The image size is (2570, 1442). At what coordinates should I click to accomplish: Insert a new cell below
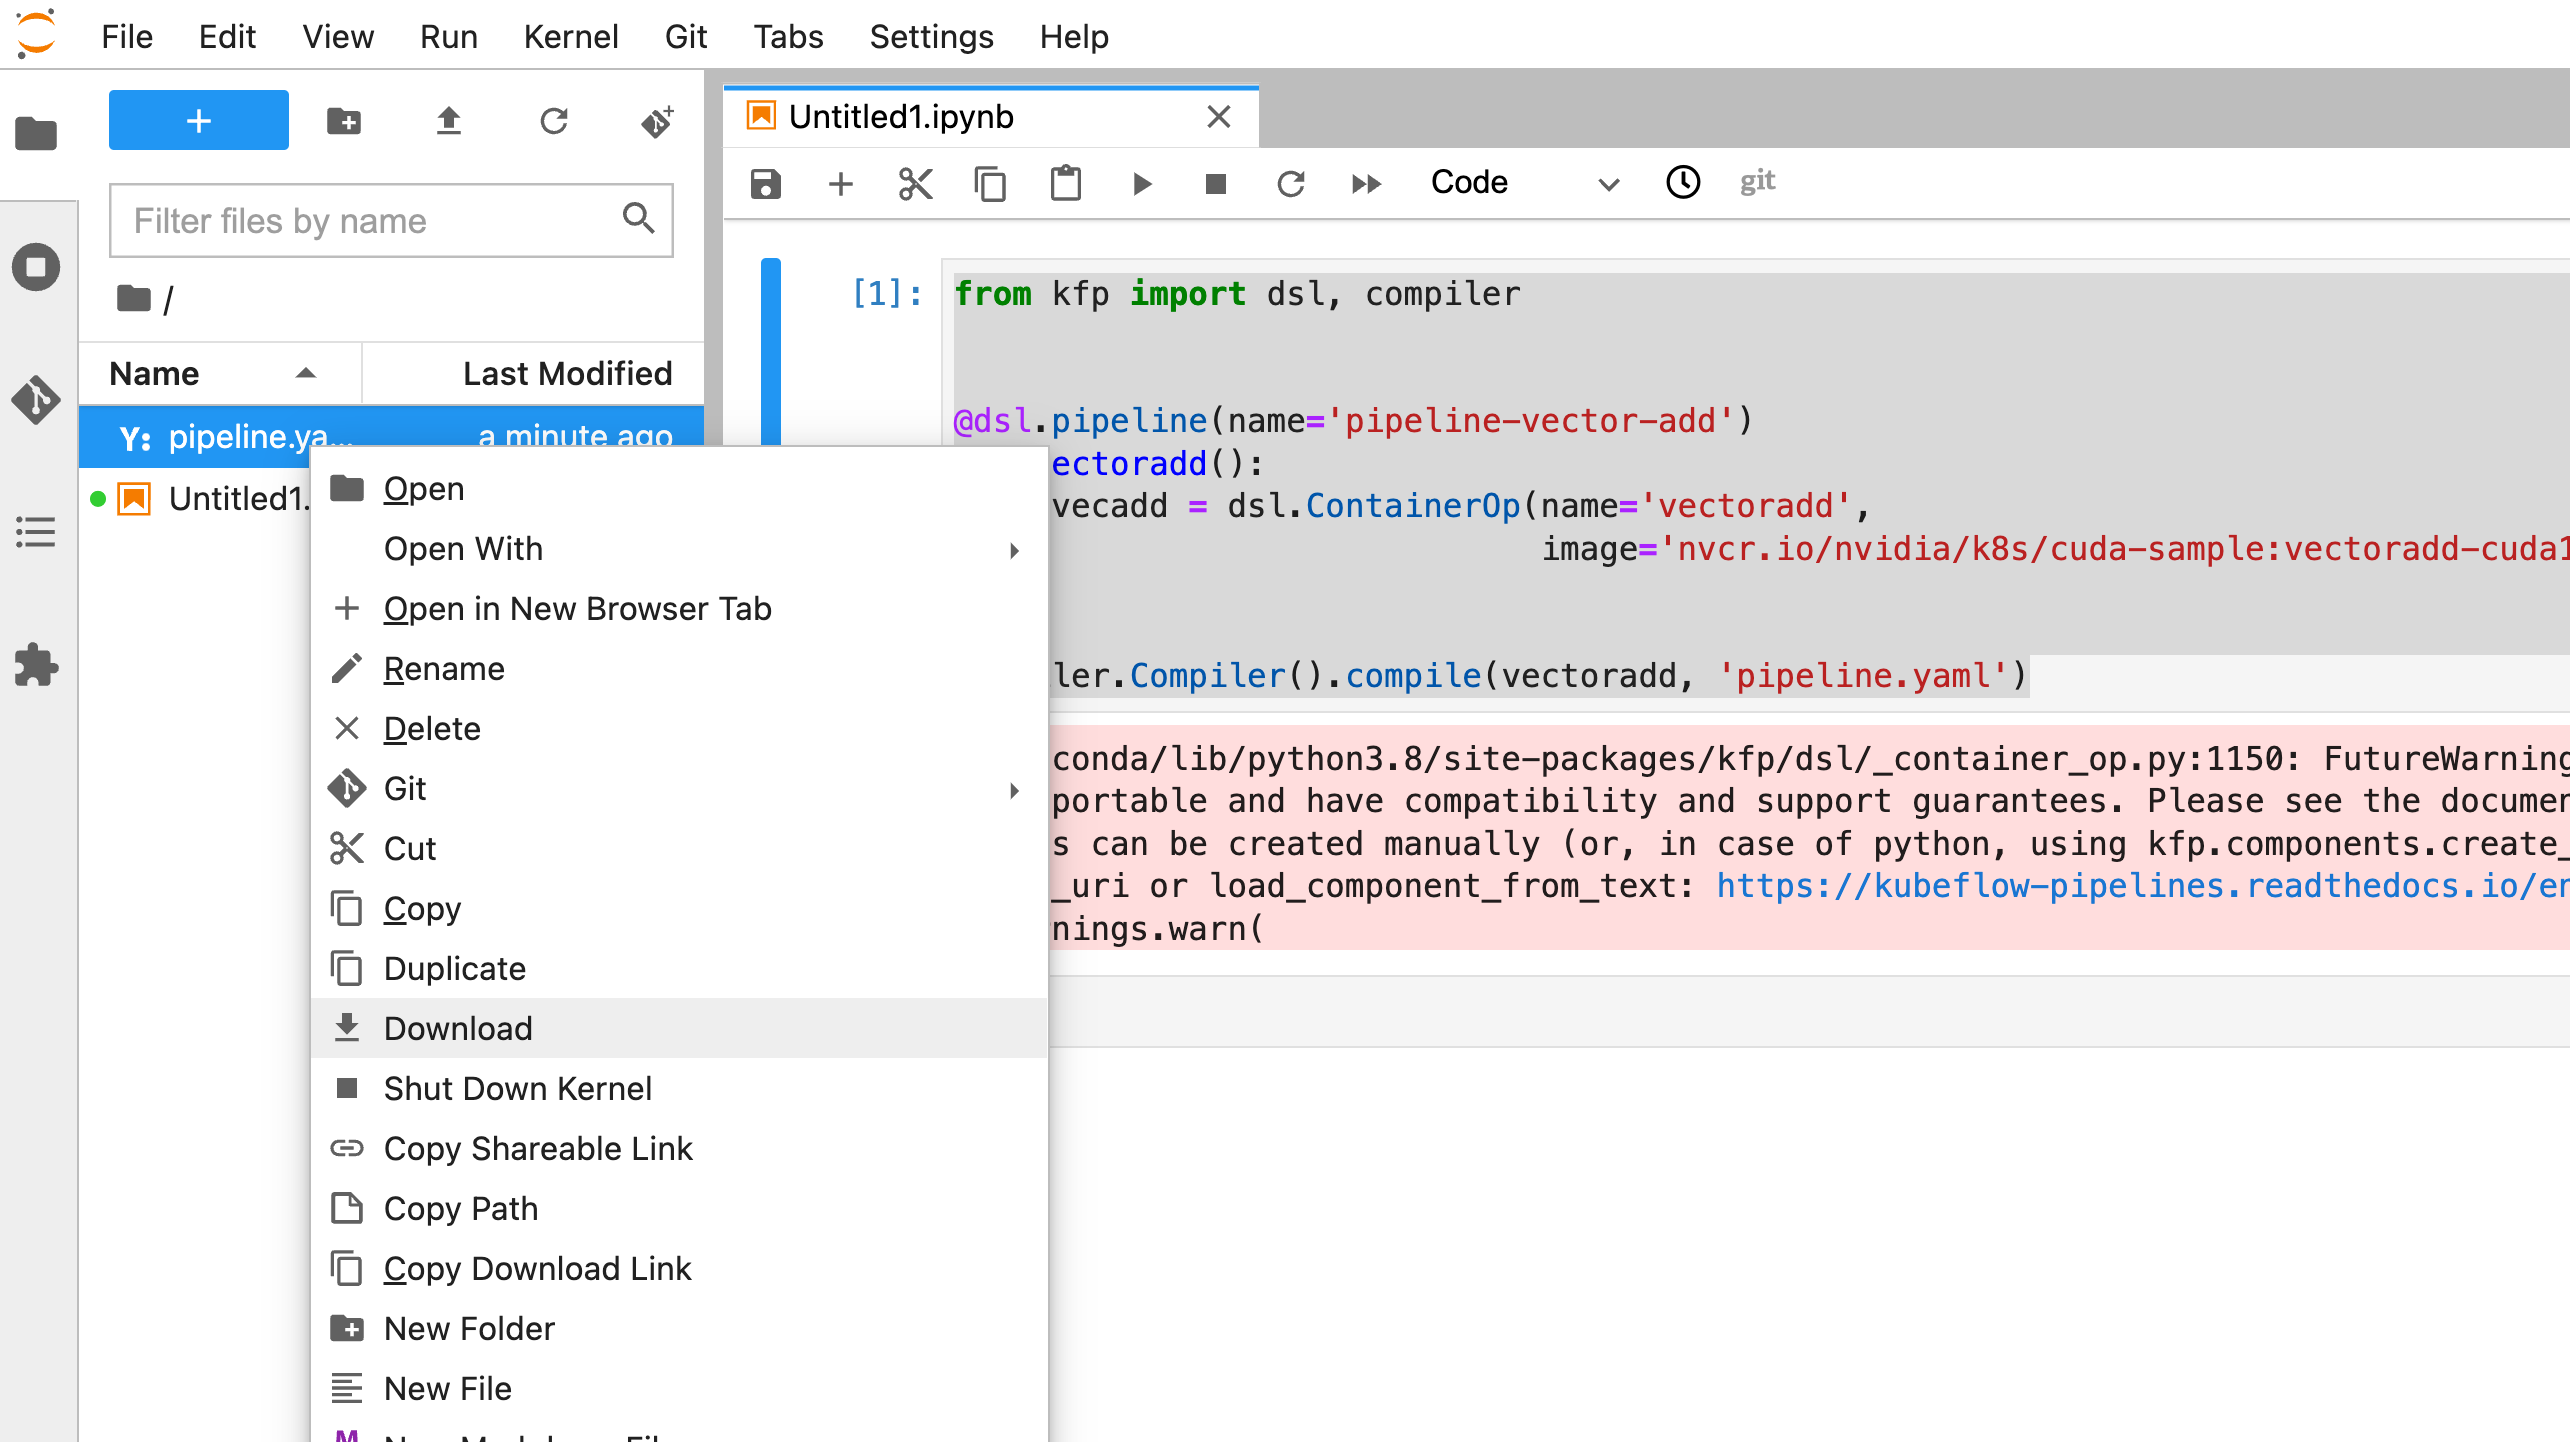click(840, 183)
